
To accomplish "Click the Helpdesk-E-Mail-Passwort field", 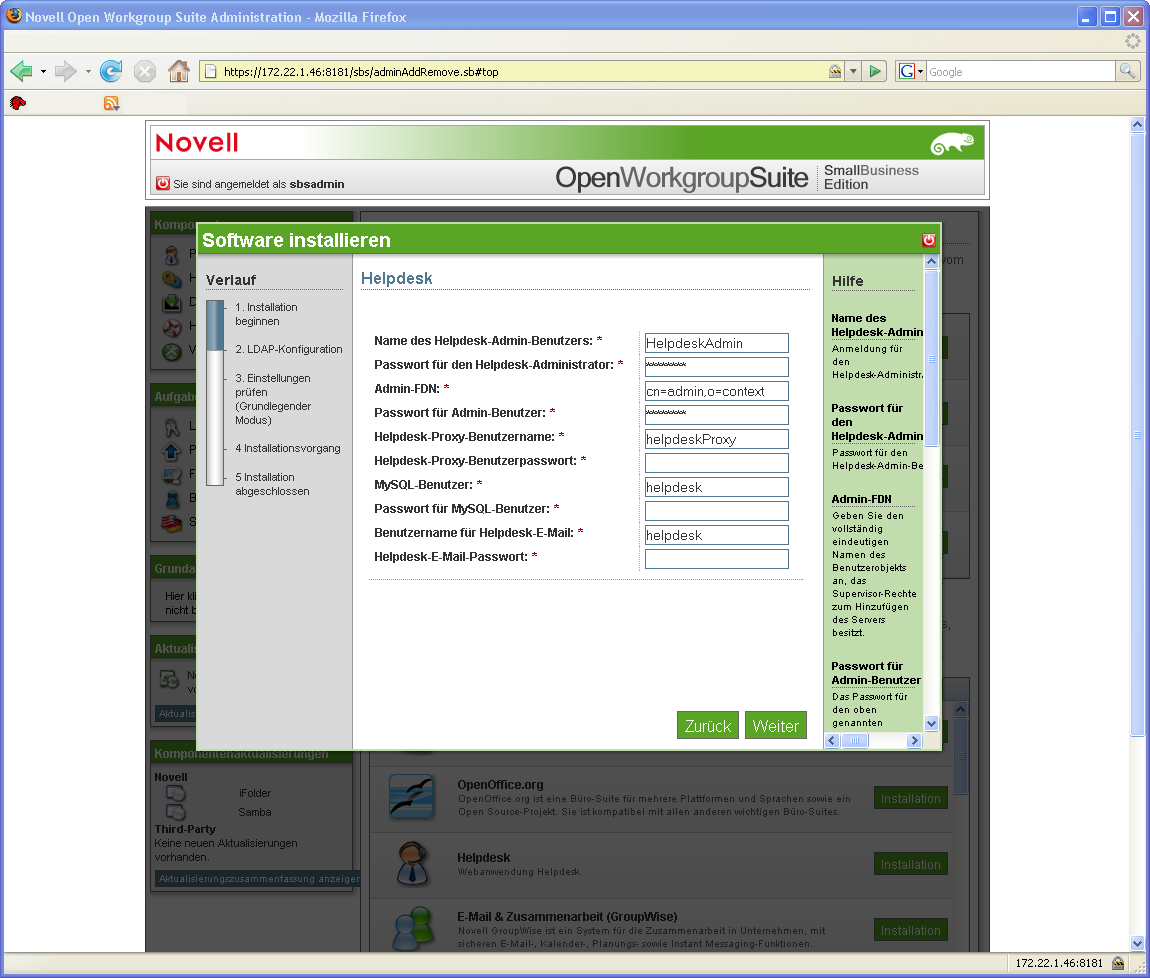I will pyautogui.click(x=717, y=559).
